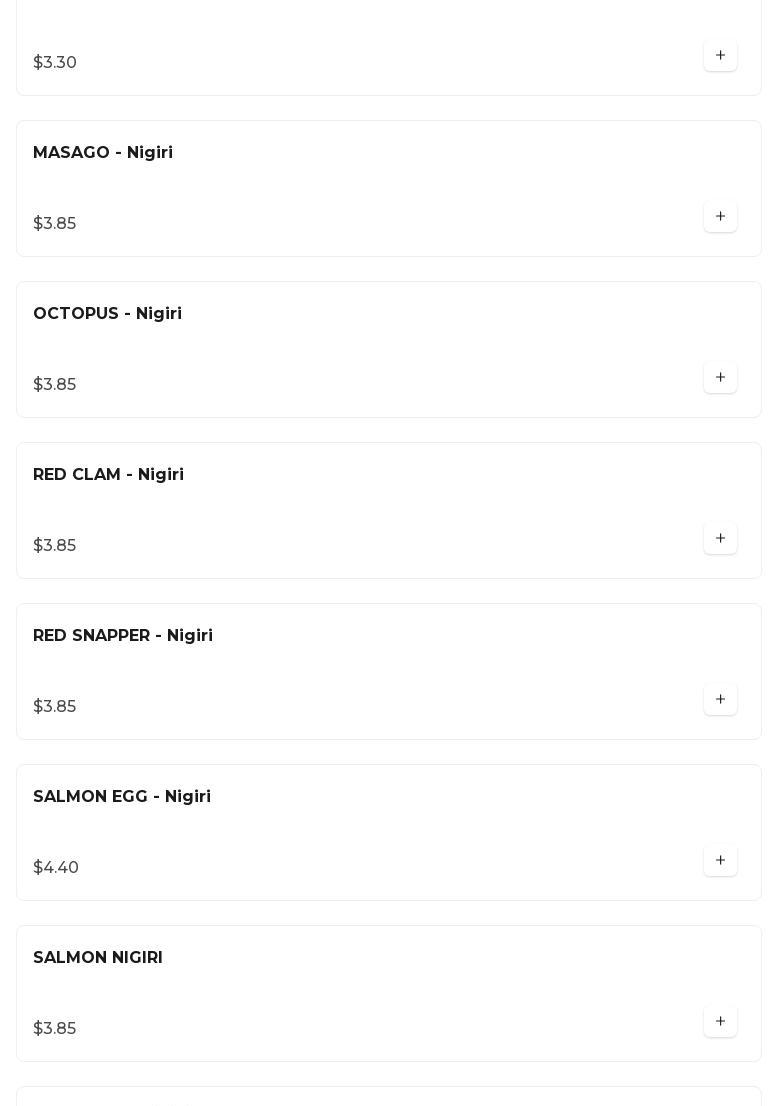The height and width of the screenshot is (1106, 778).
Task: View the RED SNAPPER - Nigiri item
Action: click(123, 636)
